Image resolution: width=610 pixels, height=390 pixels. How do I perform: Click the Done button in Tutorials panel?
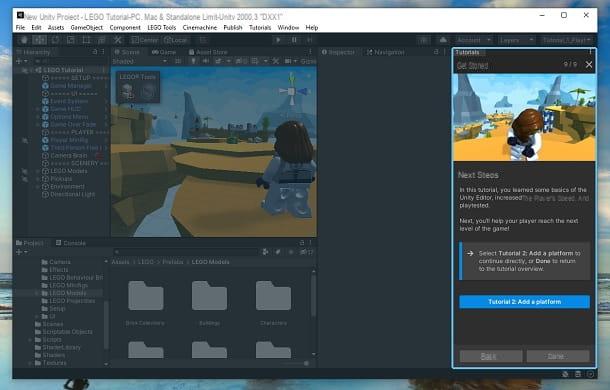(558, 356)
